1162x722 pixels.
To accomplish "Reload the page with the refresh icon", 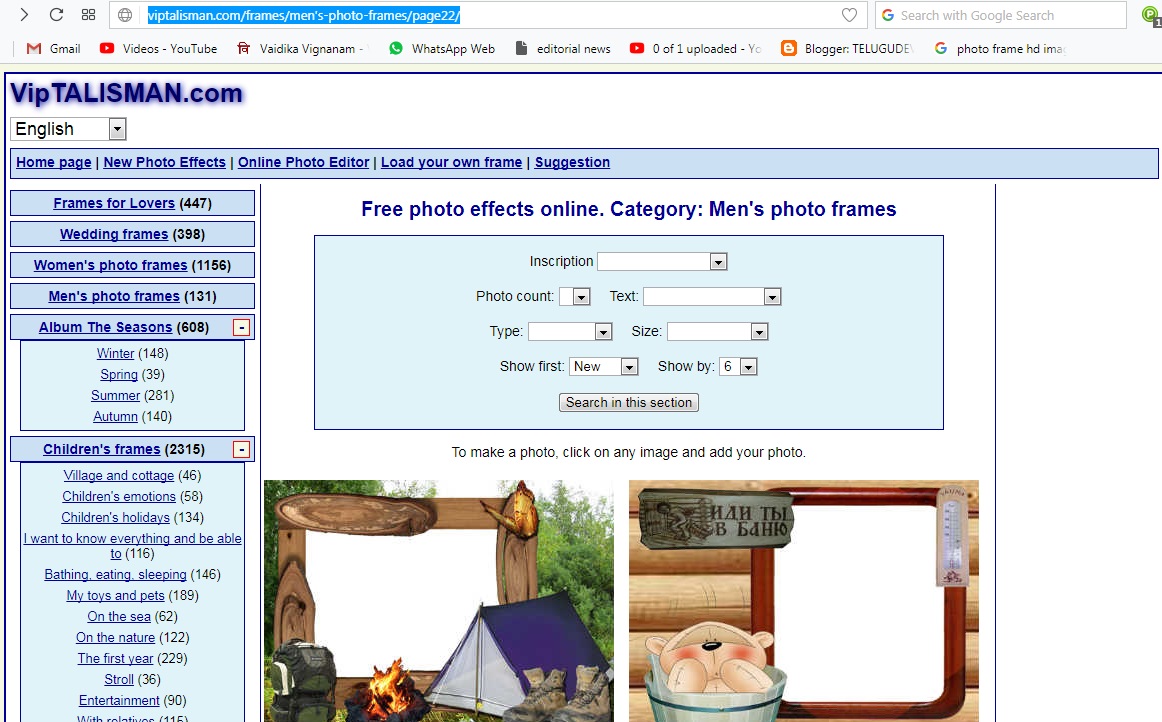I will [56, 15].
